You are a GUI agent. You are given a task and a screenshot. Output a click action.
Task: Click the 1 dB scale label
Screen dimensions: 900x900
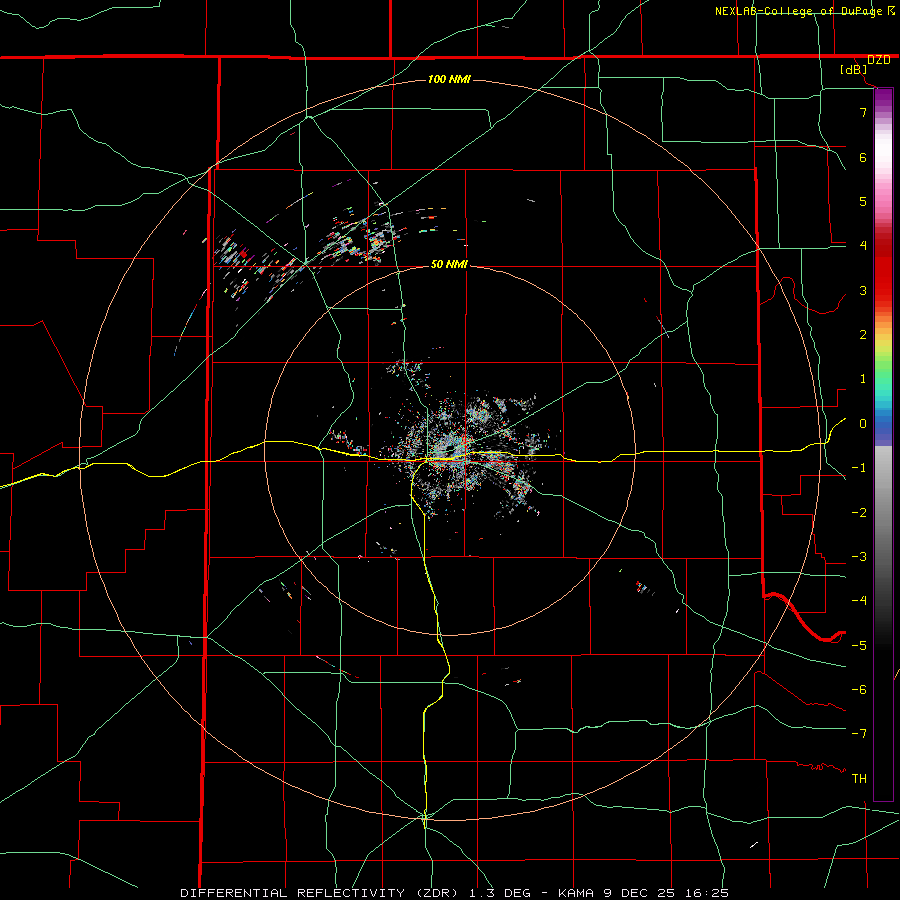pyautogui.click(x=863, y=379)
